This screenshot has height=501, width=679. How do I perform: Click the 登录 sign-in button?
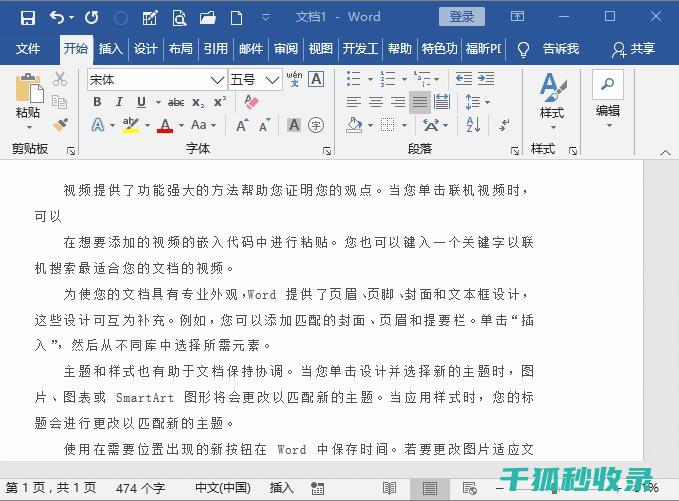462,17
